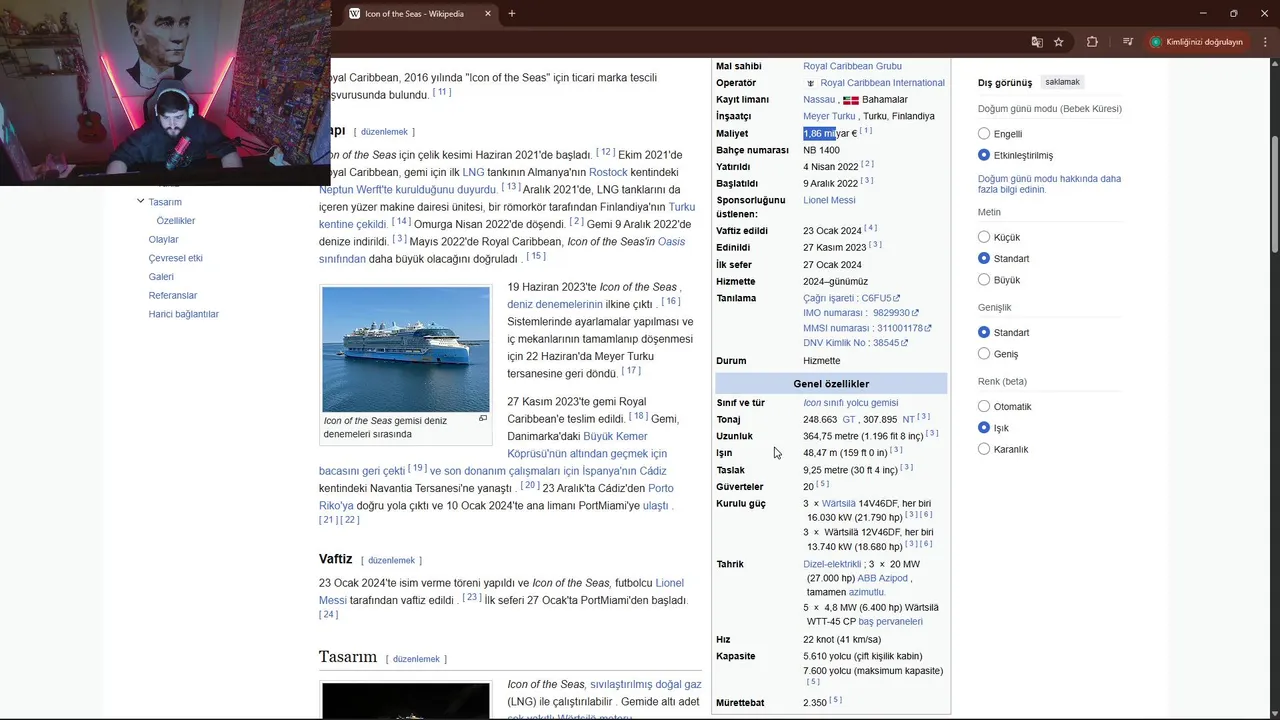Bookmark this page with the star icon

click(1059, 42)
